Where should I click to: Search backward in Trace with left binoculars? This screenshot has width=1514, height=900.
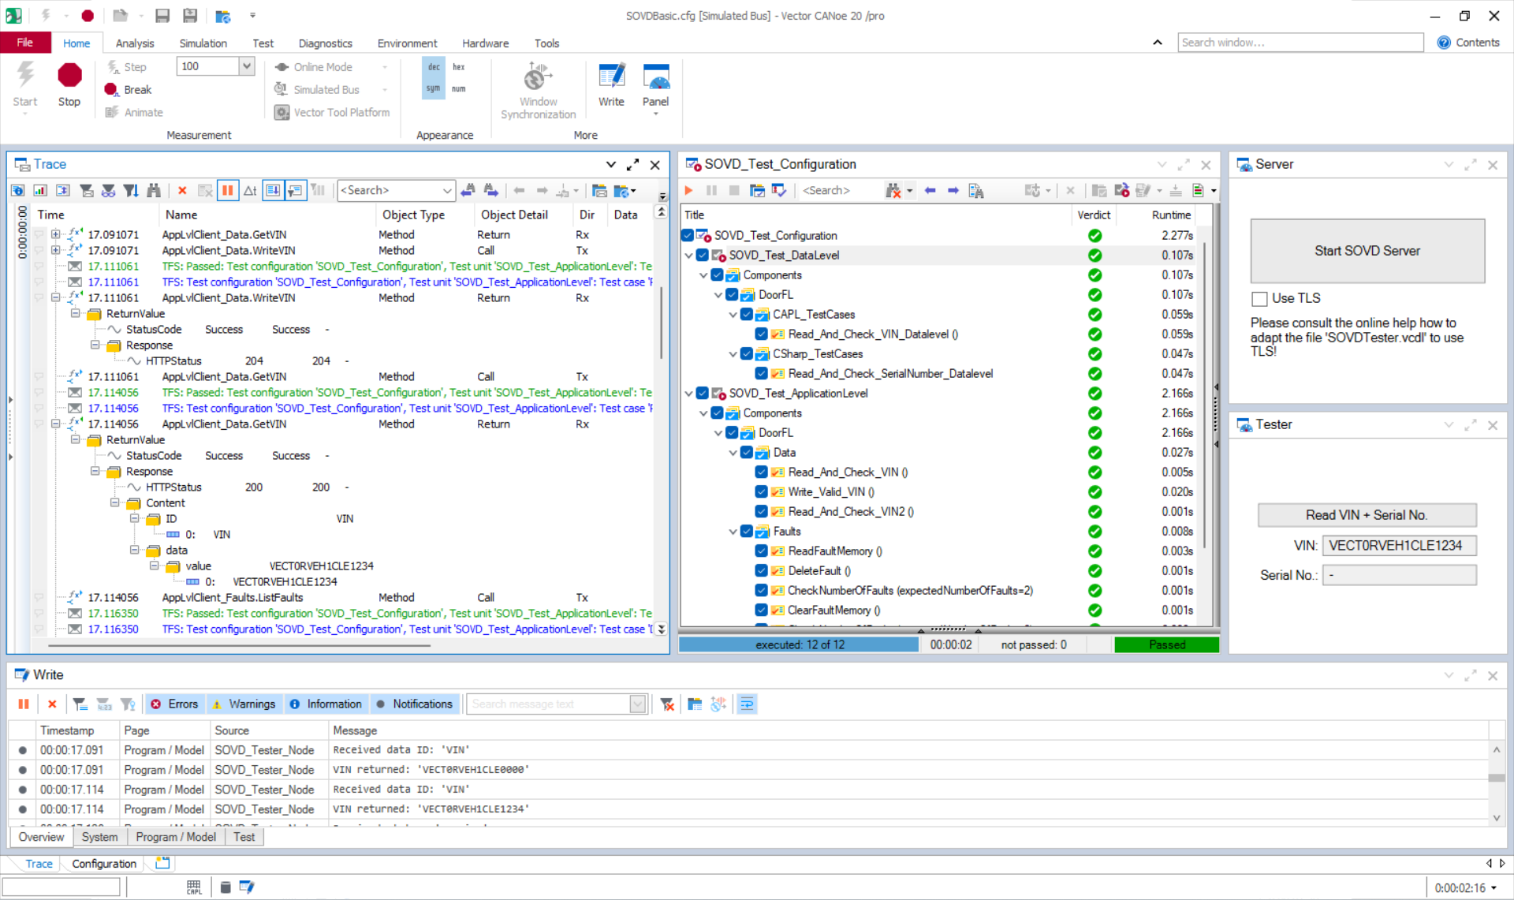[x=468, y=190]
